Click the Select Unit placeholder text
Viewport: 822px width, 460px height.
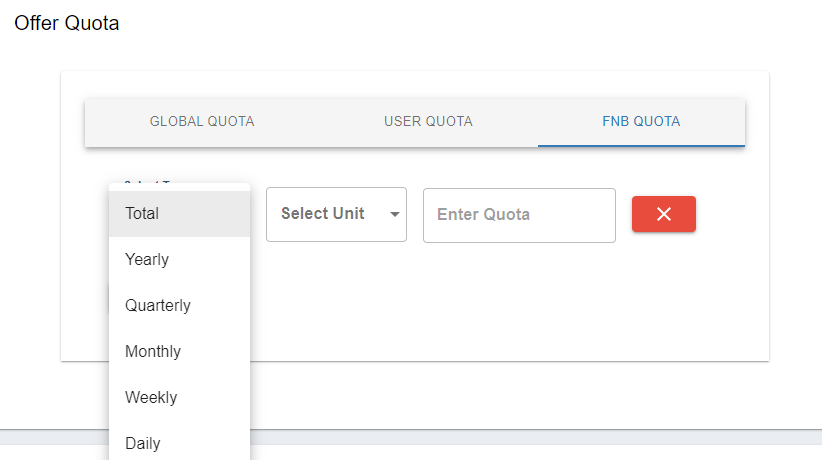[322, 214]
